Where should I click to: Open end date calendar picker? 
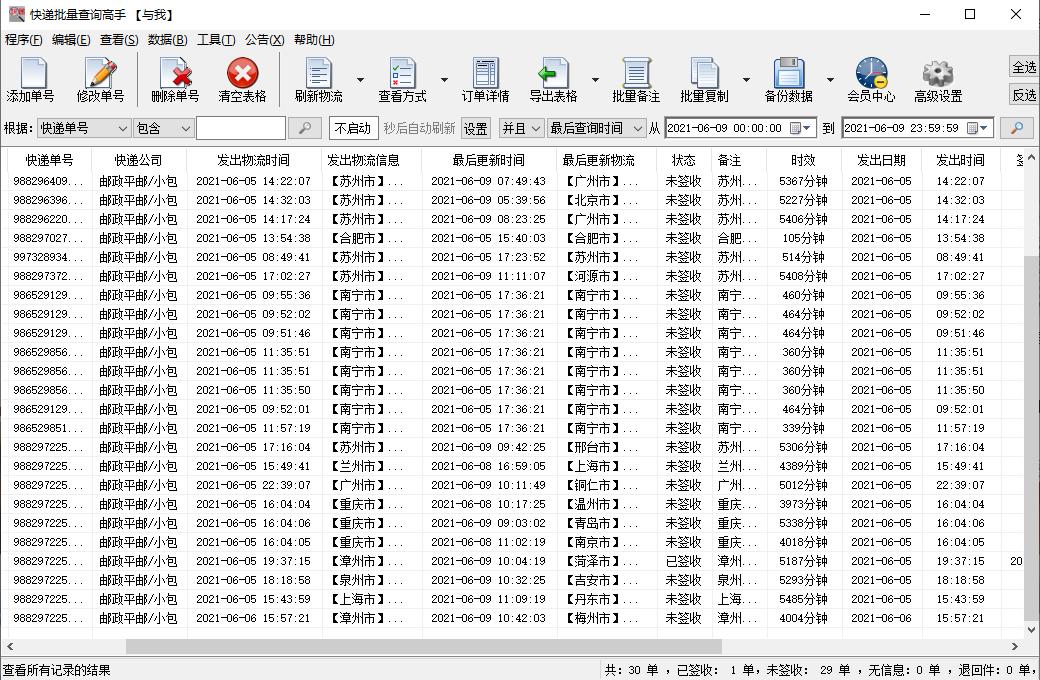978,128
